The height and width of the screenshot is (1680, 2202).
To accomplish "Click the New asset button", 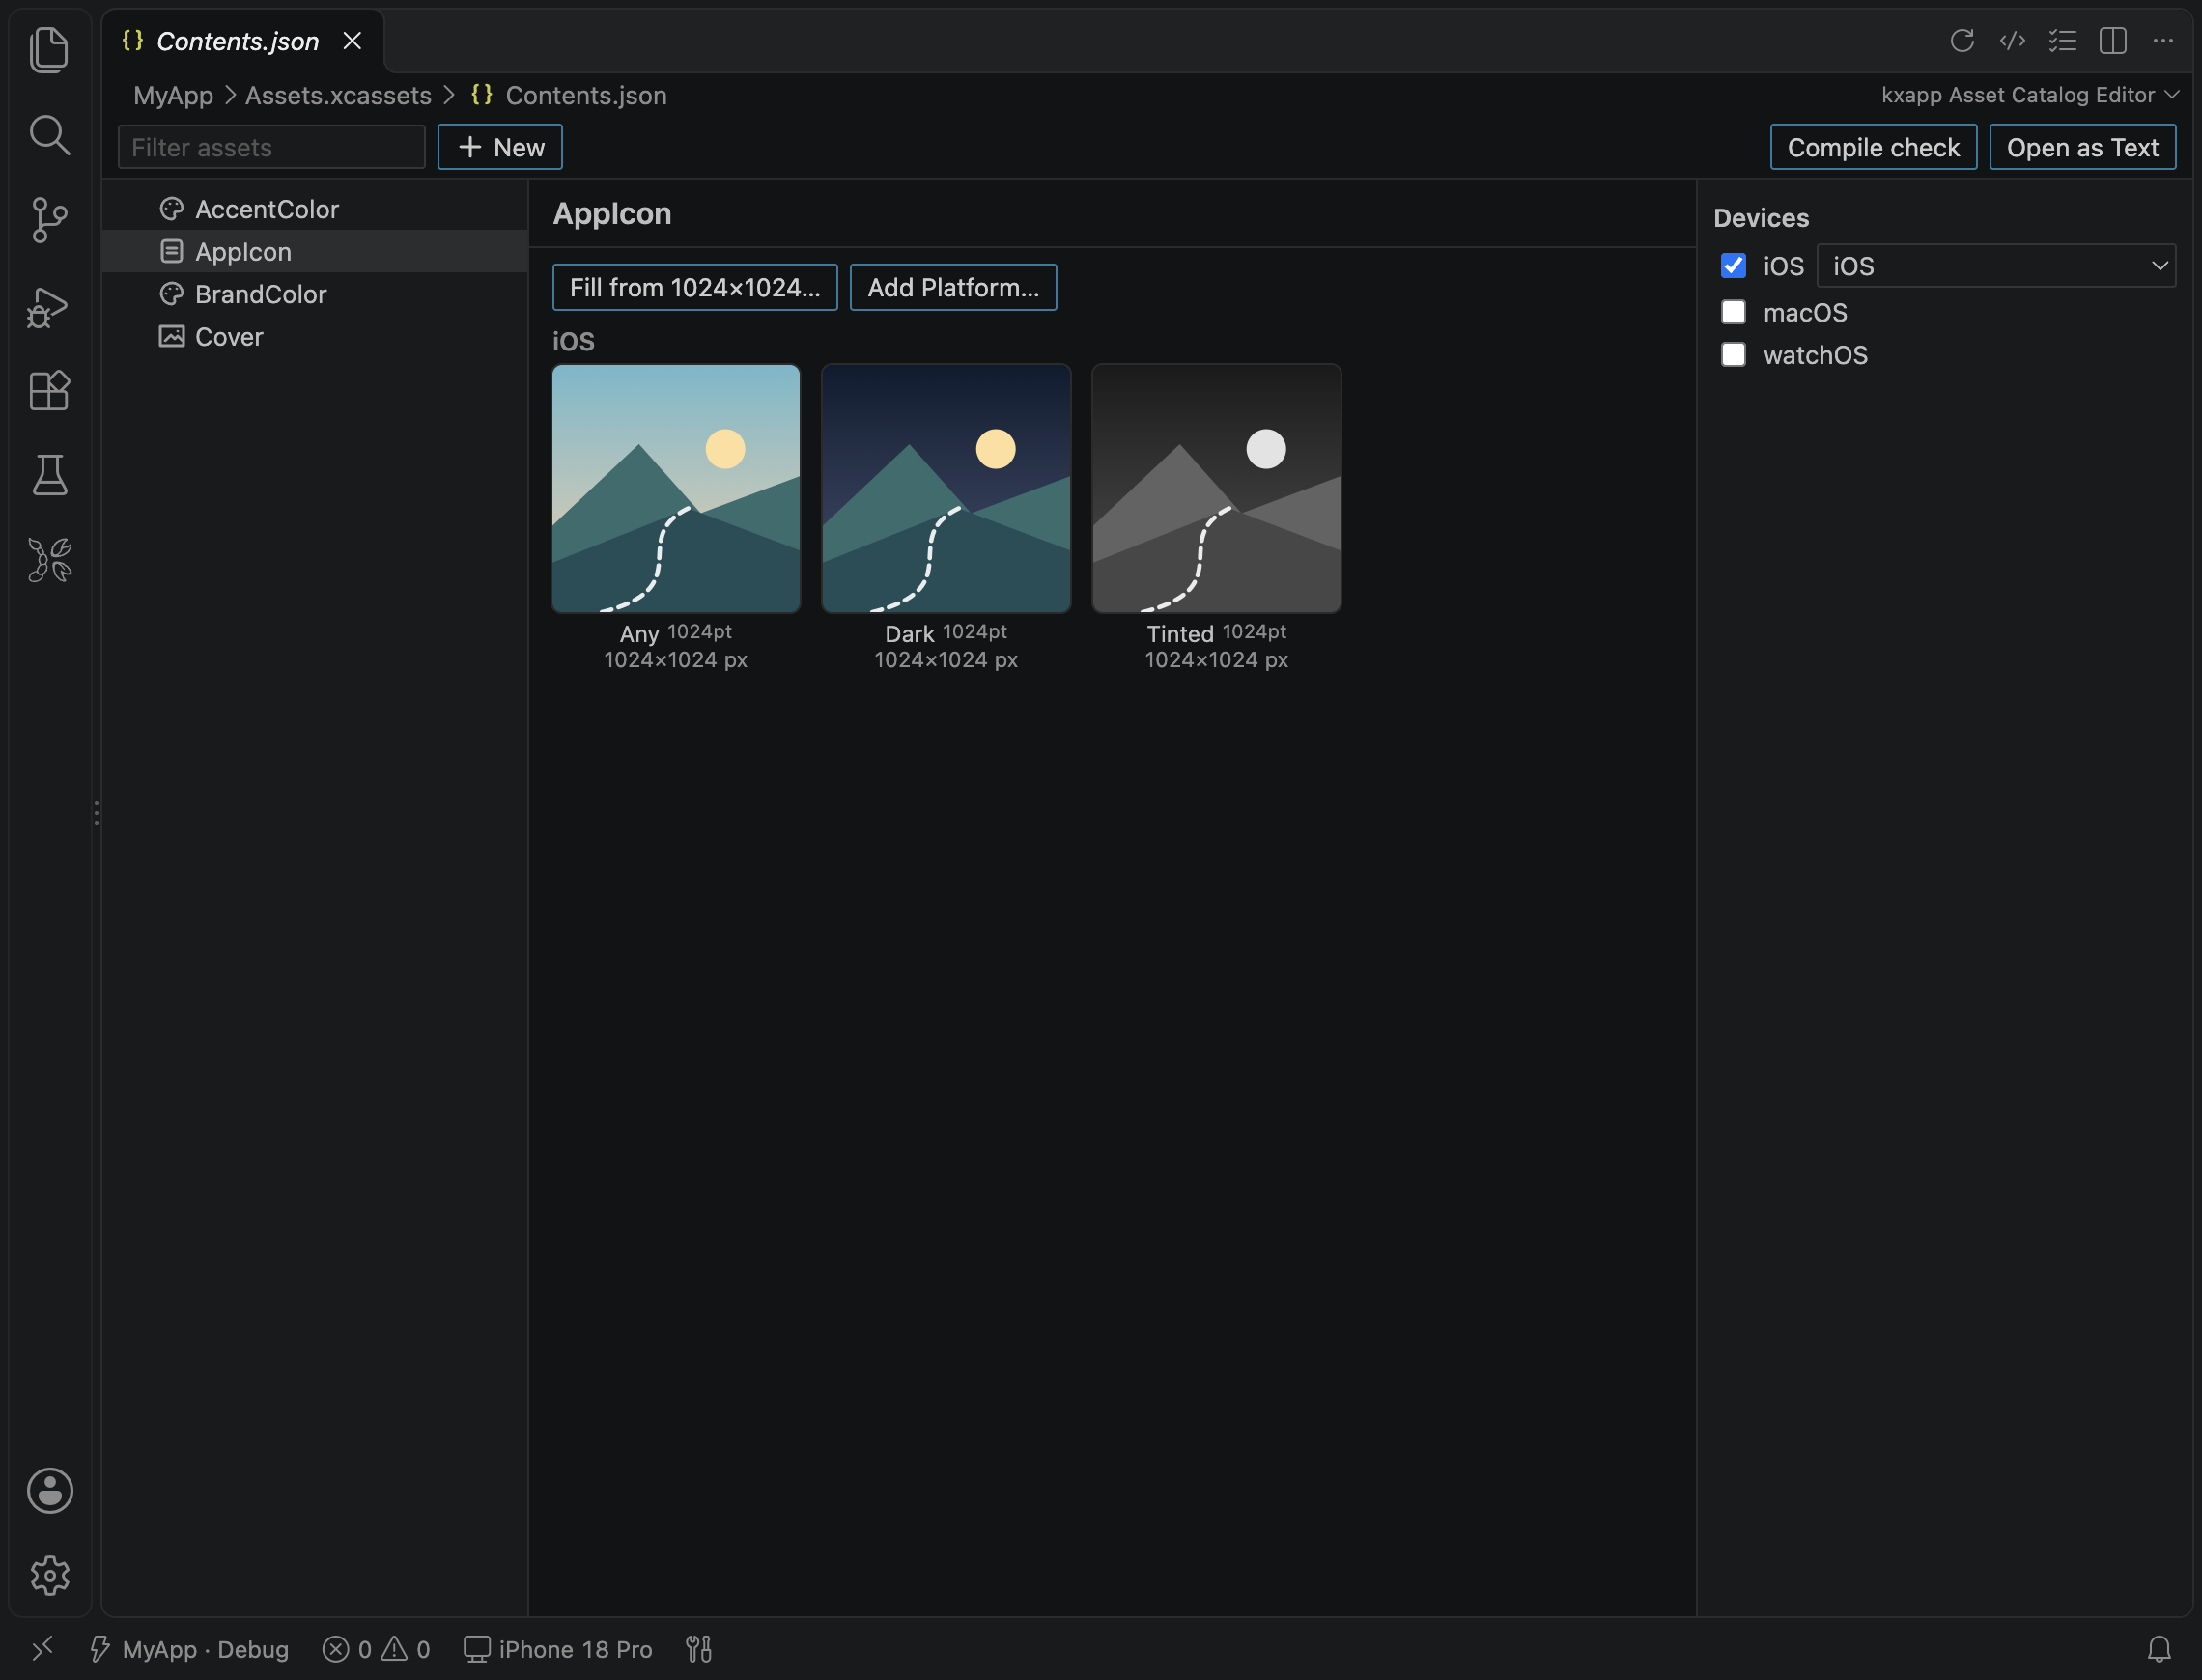I will click(x=500, y=147).
